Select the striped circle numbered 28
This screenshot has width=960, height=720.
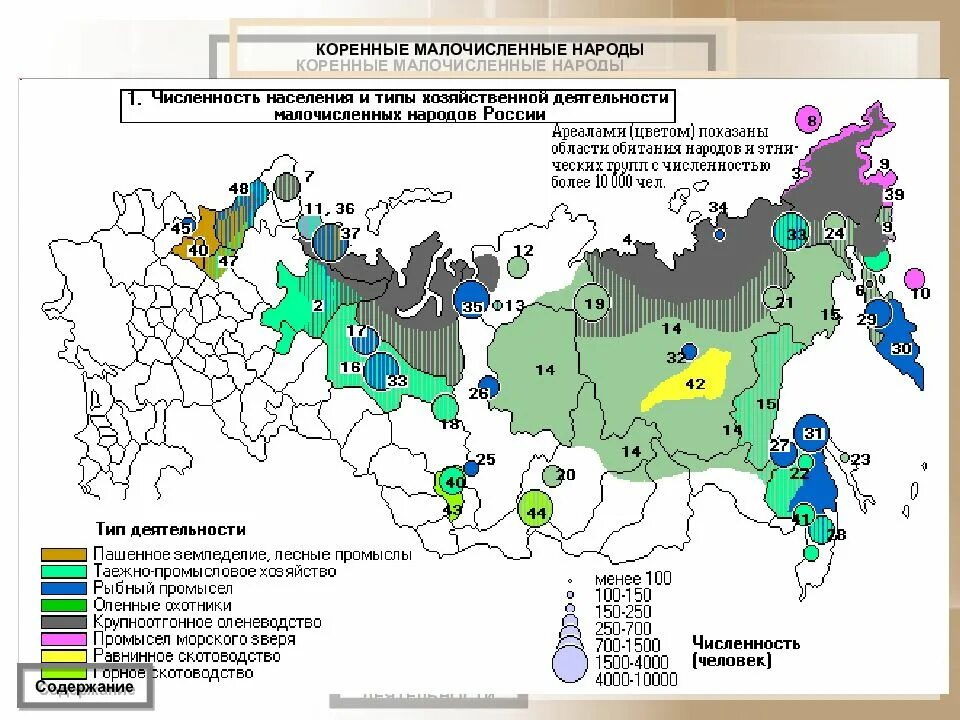coord(821,530)
